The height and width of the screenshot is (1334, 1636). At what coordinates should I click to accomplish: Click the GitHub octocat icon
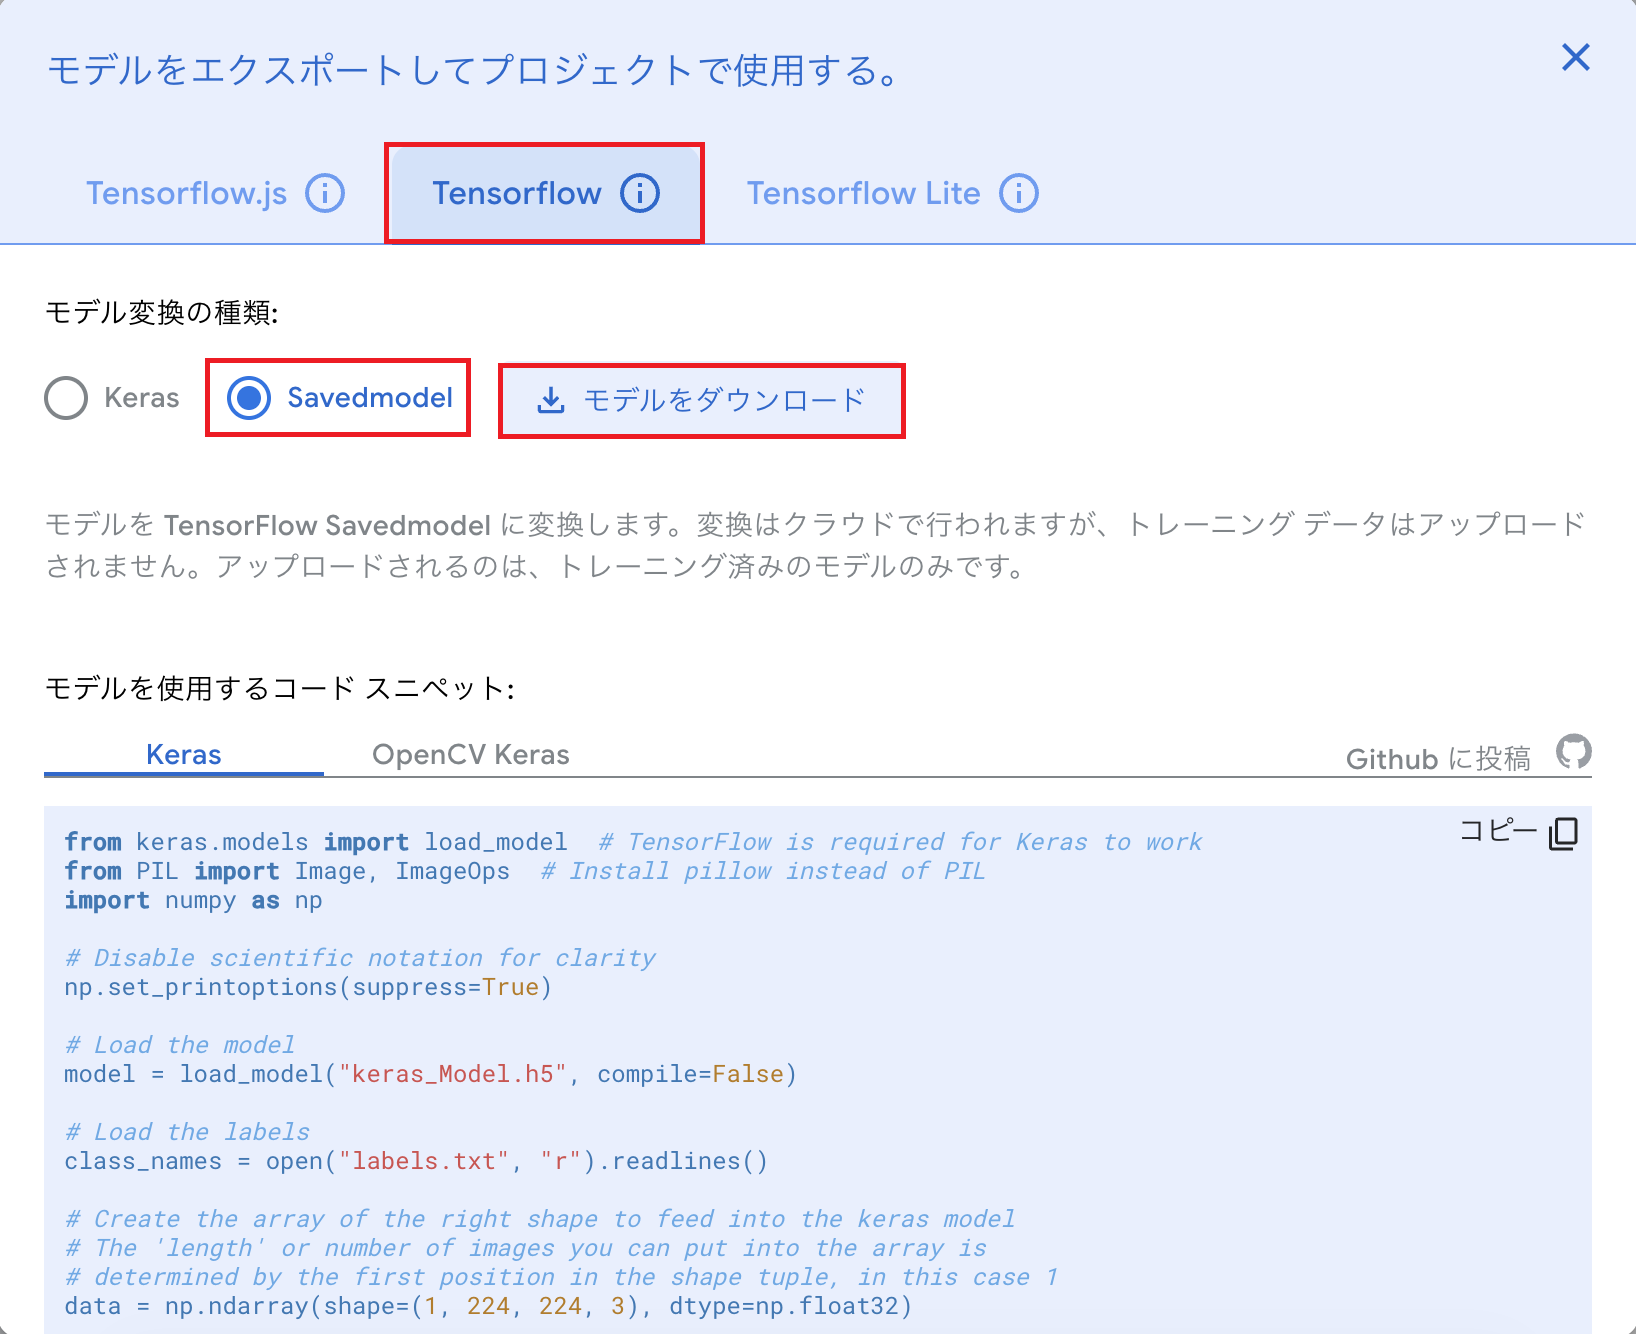1573,752
